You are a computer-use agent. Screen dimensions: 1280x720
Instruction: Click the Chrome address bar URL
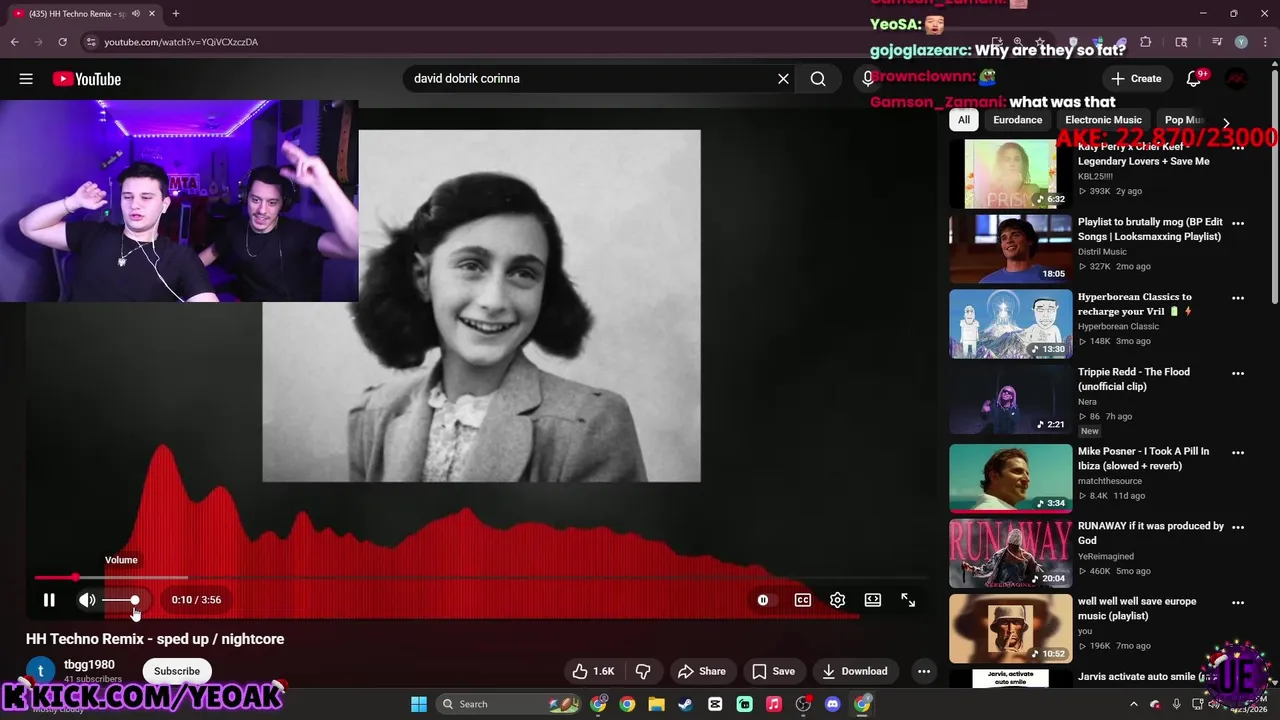181,42
